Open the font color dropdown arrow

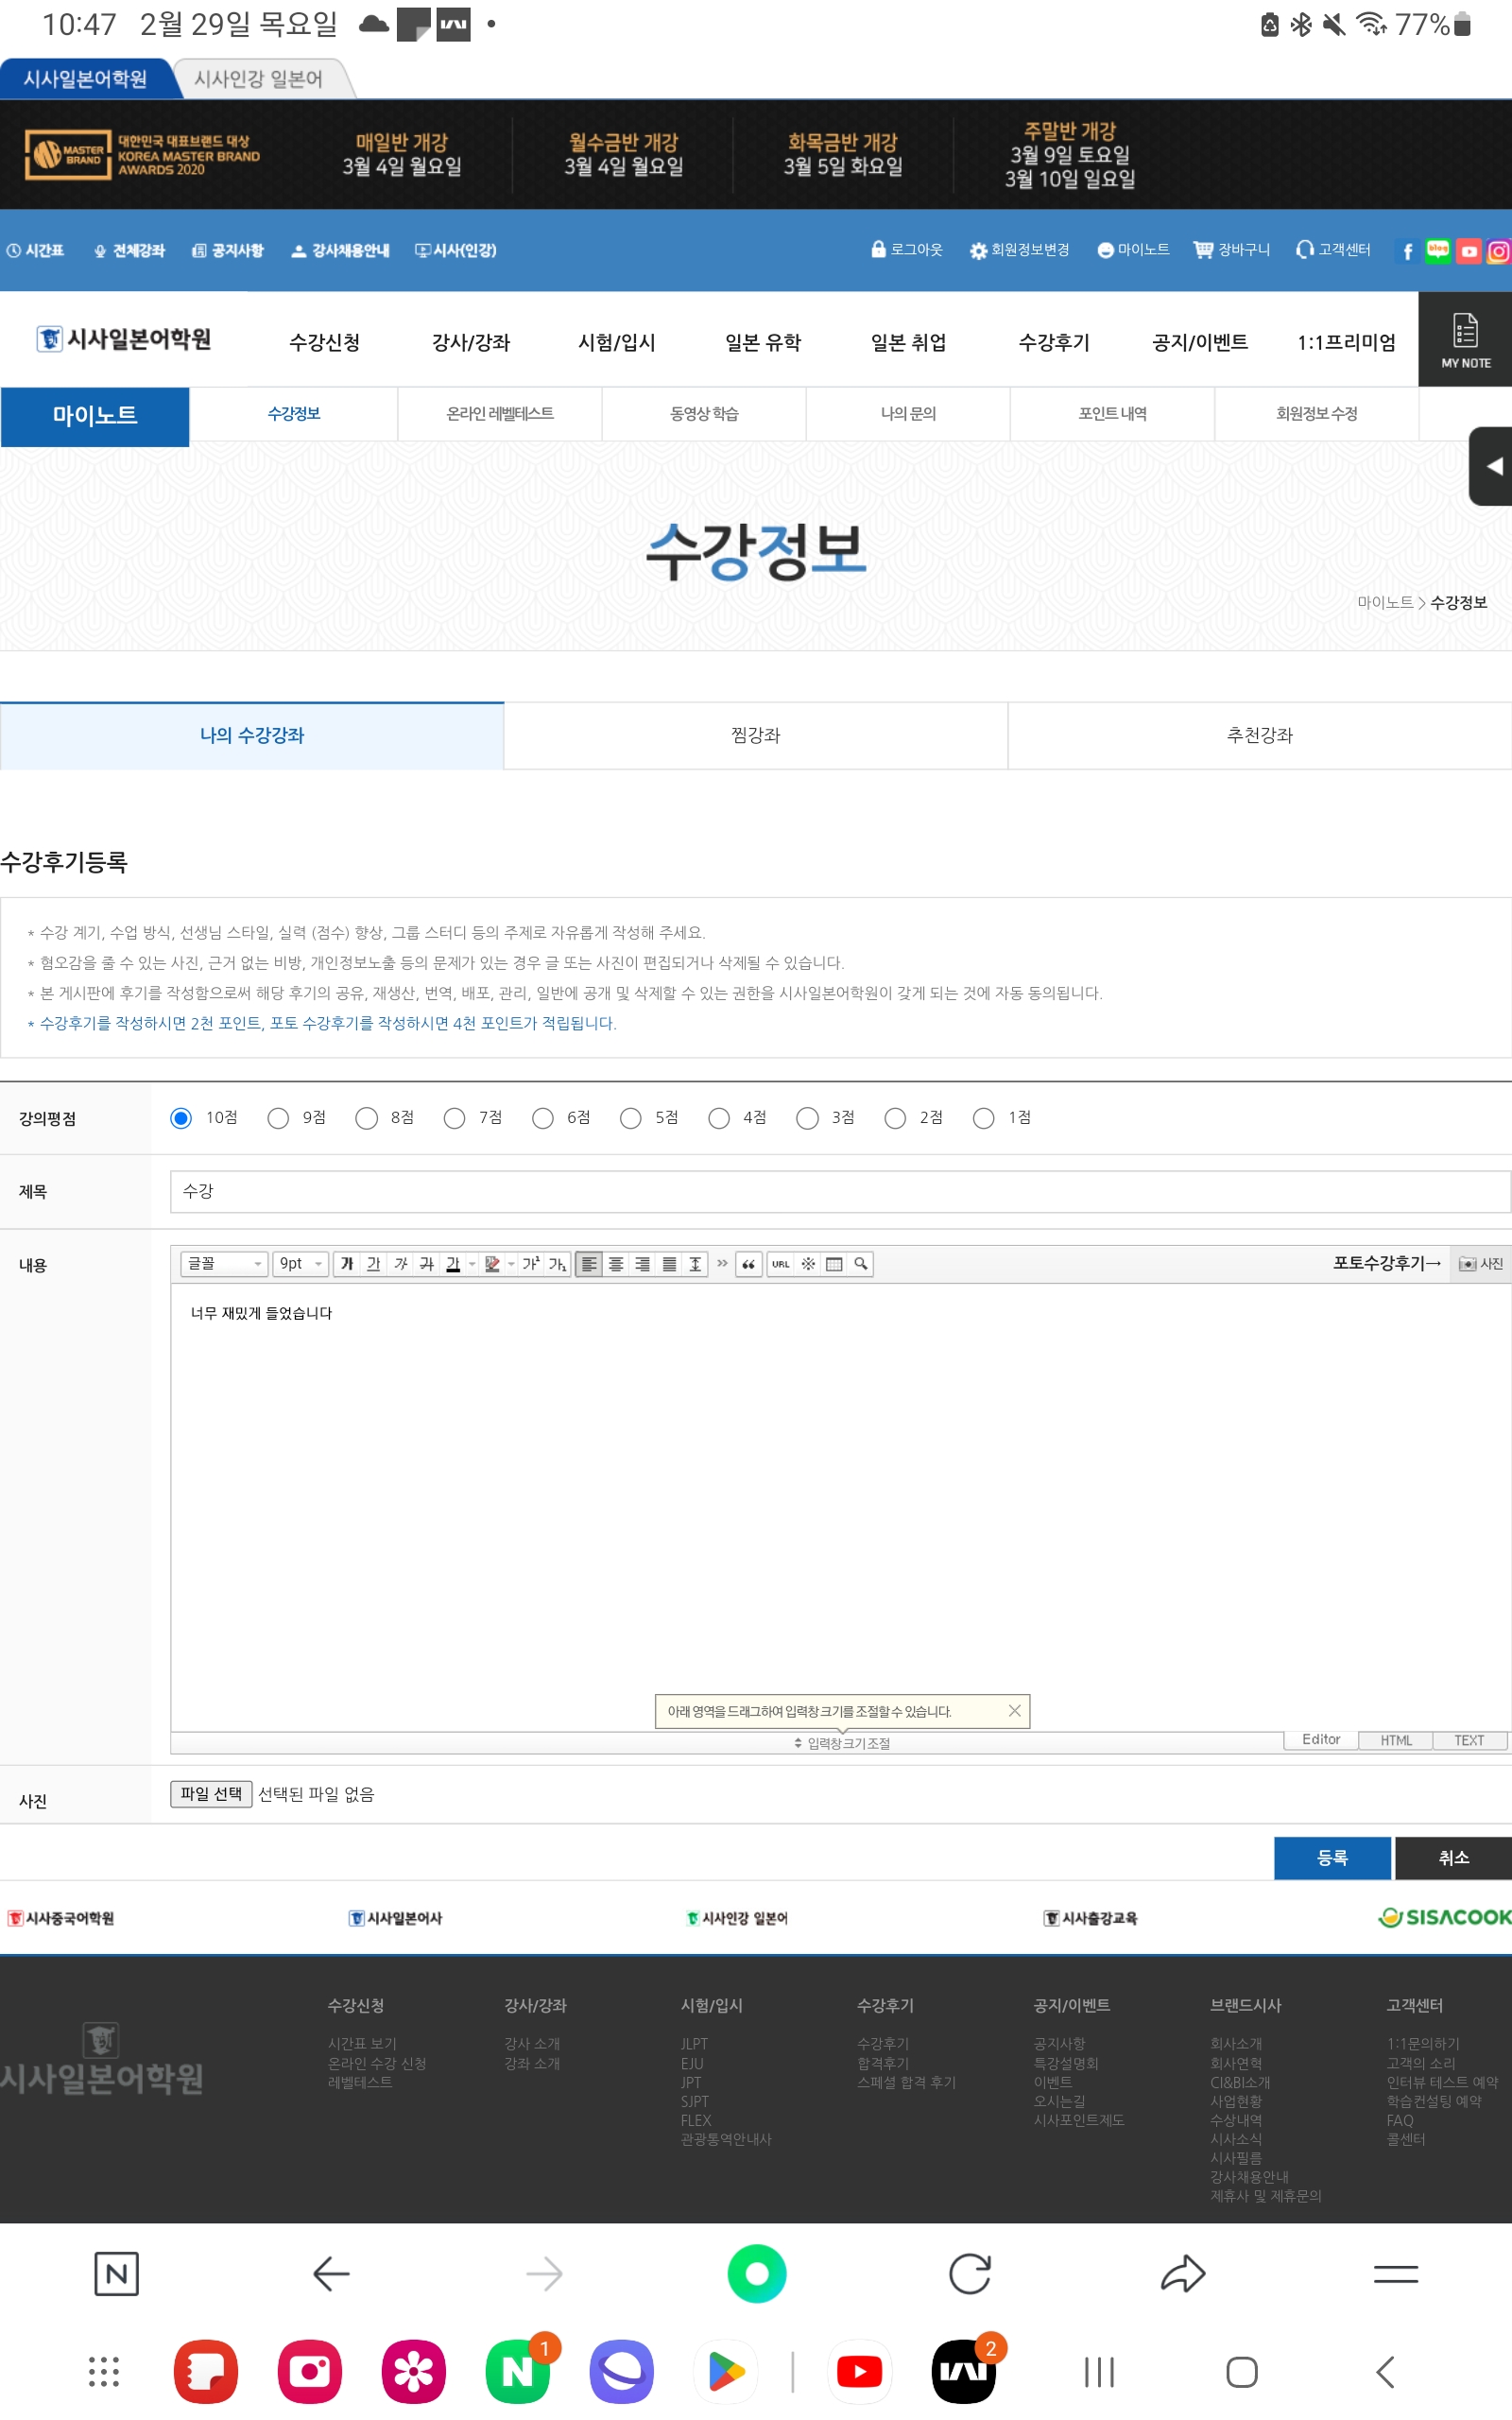tap(472, 1264)
